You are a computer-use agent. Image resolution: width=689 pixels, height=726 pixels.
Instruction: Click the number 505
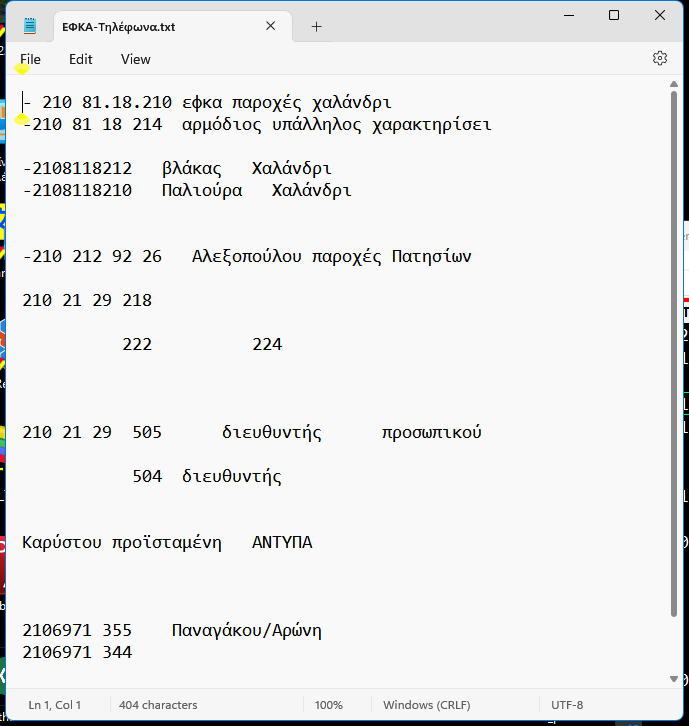(x=147, y=432)
